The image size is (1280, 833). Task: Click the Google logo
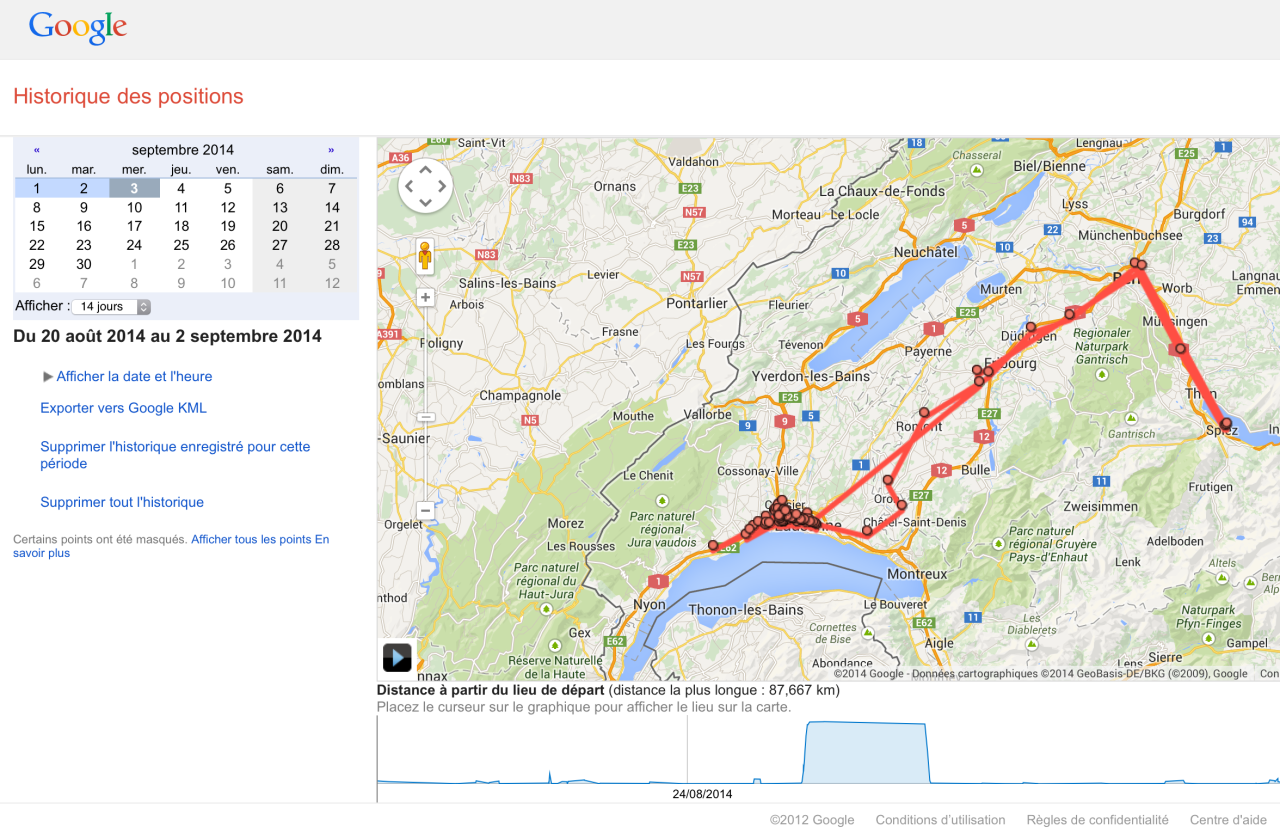pos(78,27)
